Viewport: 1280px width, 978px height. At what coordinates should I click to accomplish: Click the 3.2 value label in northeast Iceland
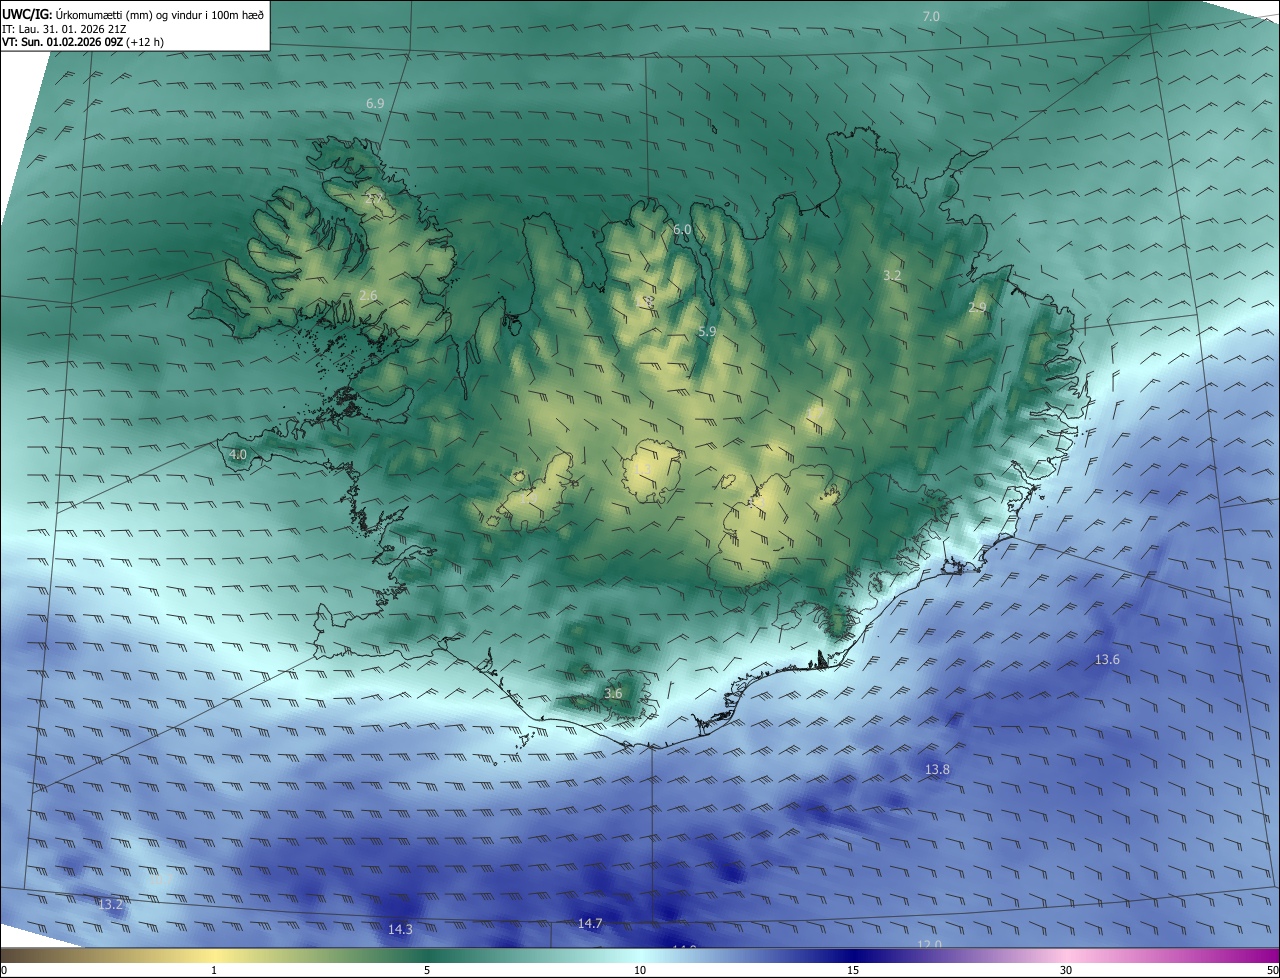[893, 275]
